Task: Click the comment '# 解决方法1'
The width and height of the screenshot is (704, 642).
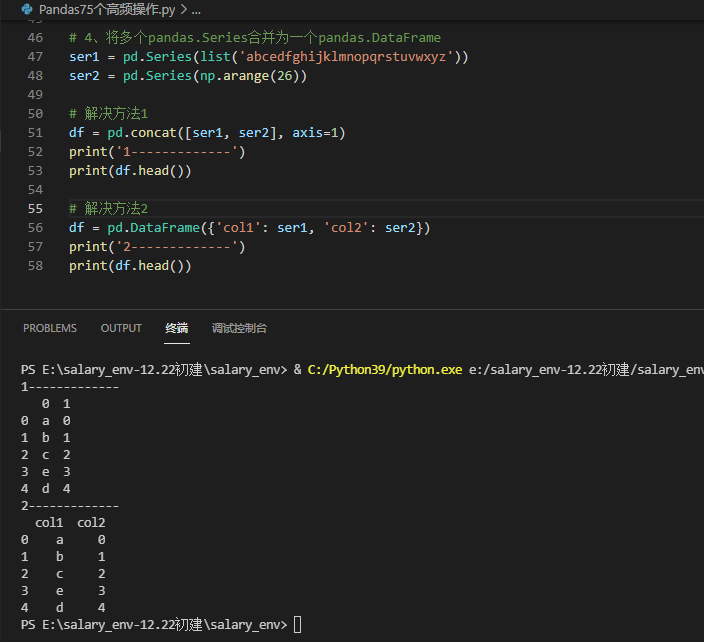Action: tap(109, 114)
